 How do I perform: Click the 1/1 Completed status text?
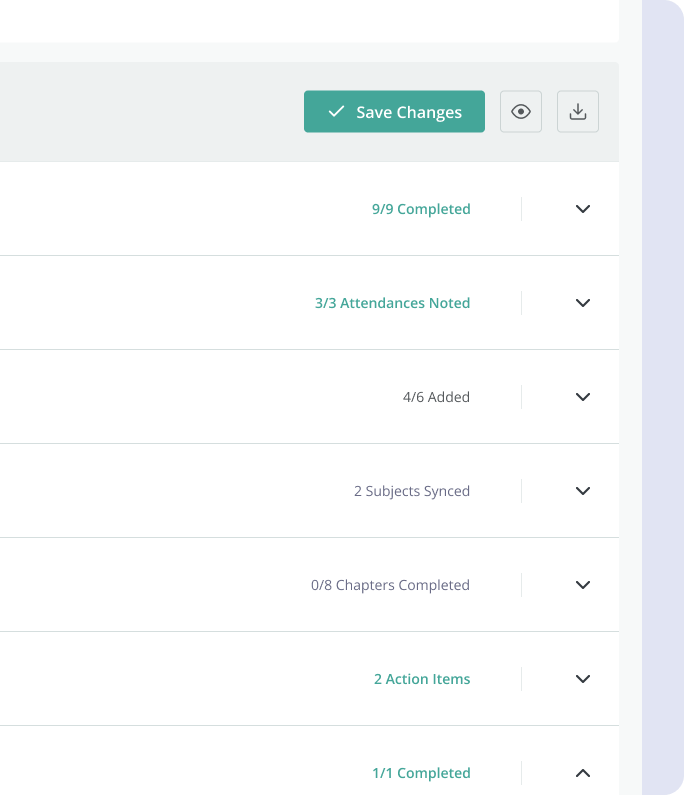[x=421, y=773]
